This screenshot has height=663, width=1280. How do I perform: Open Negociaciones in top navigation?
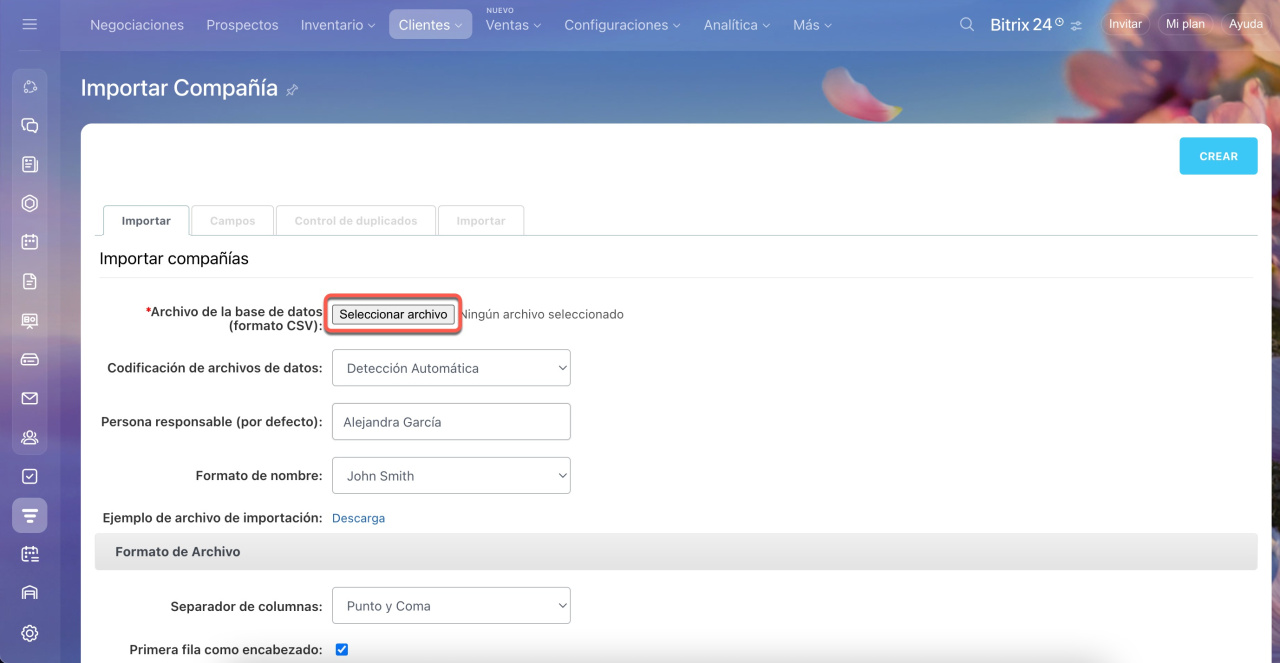tap(137, 25)
